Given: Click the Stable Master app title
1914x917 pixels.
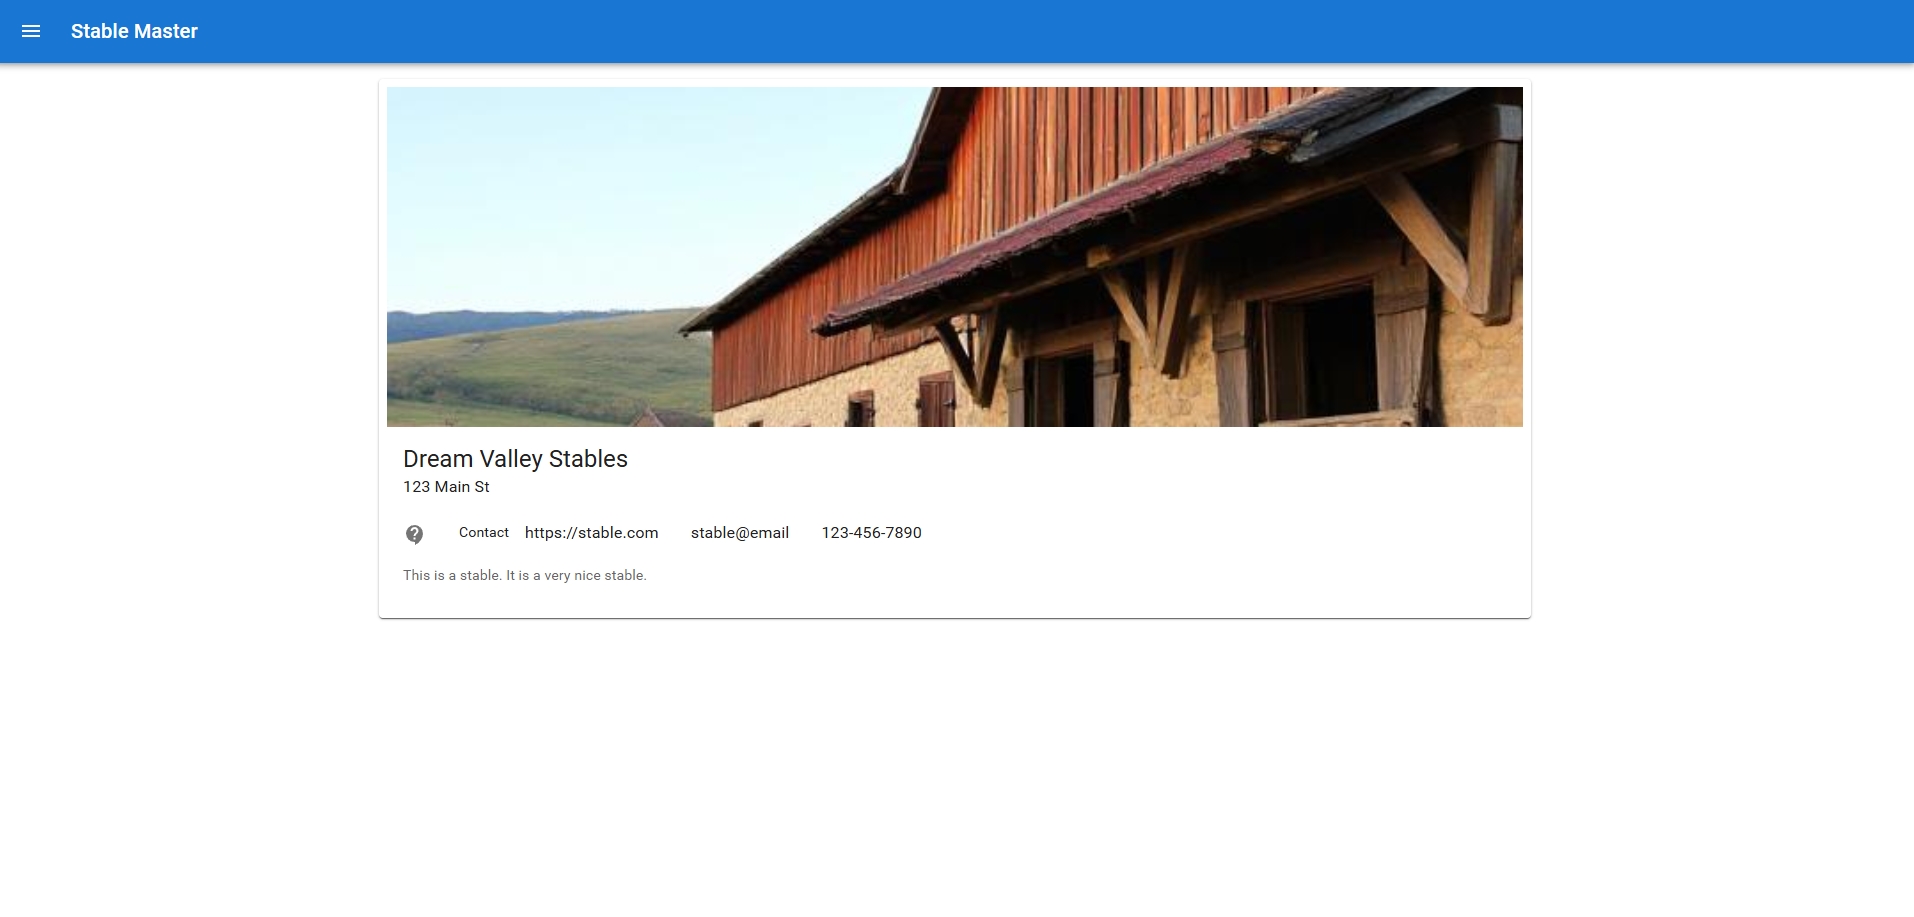Looking at the screenshot, I should coord(134,31).
